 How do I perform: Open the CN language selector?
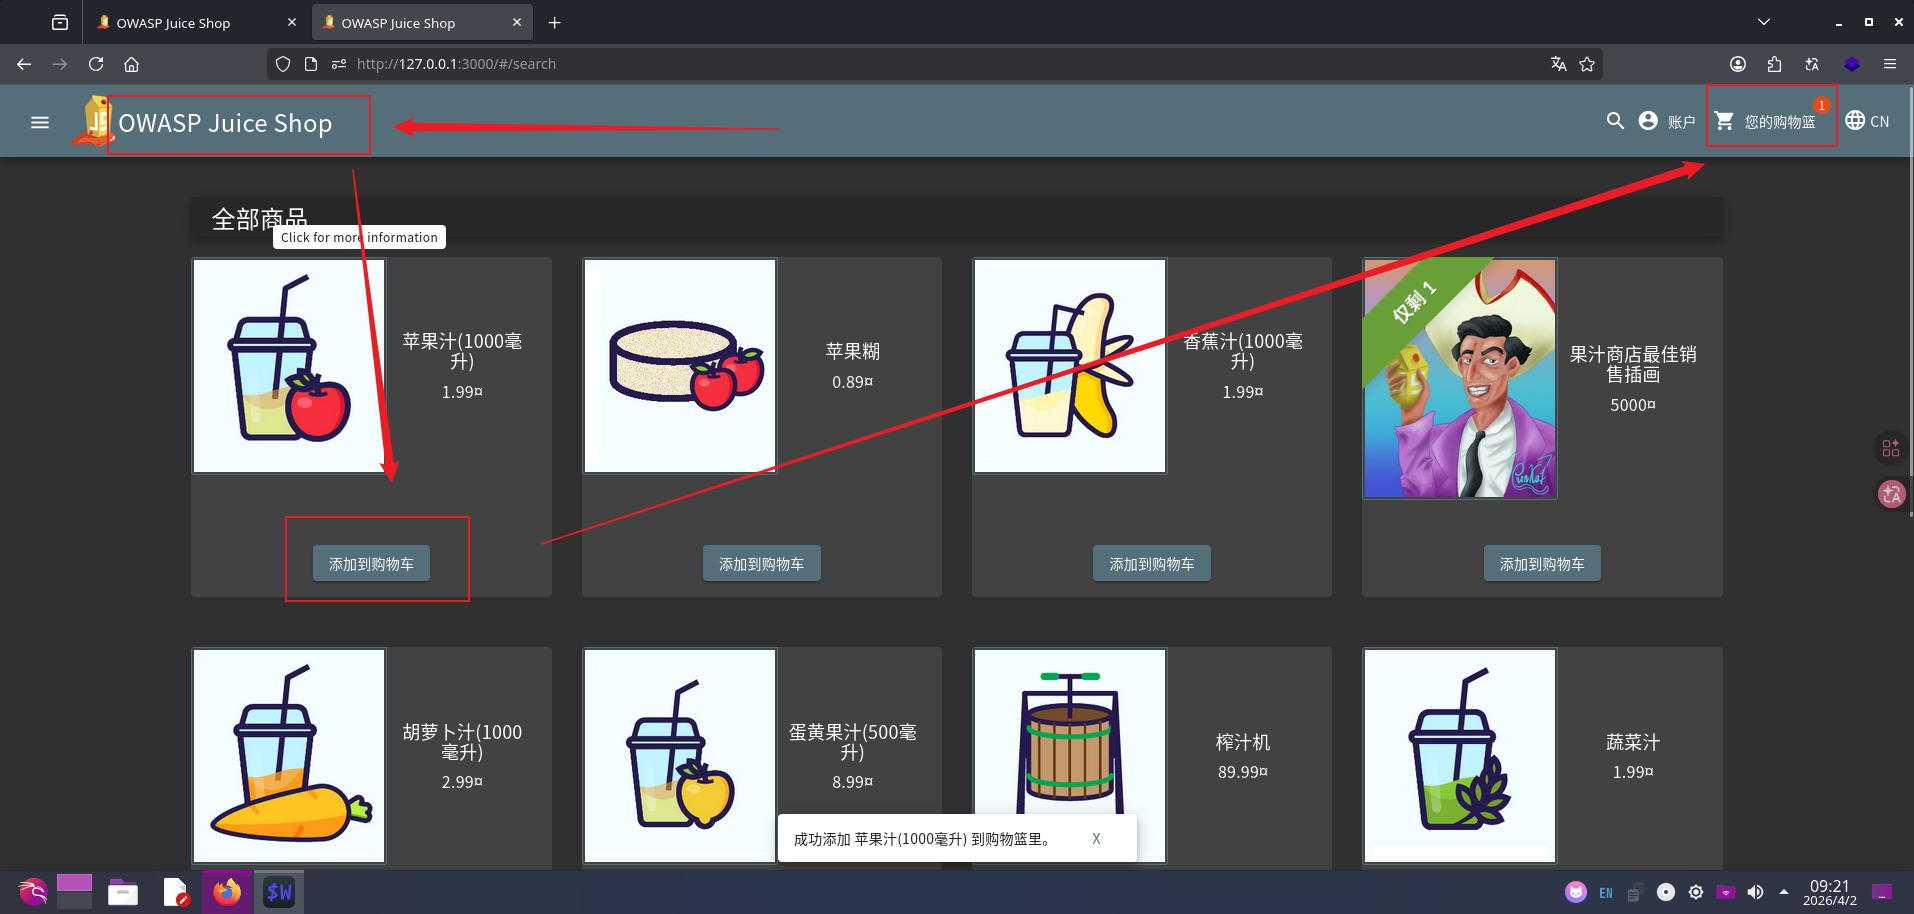1867,121
